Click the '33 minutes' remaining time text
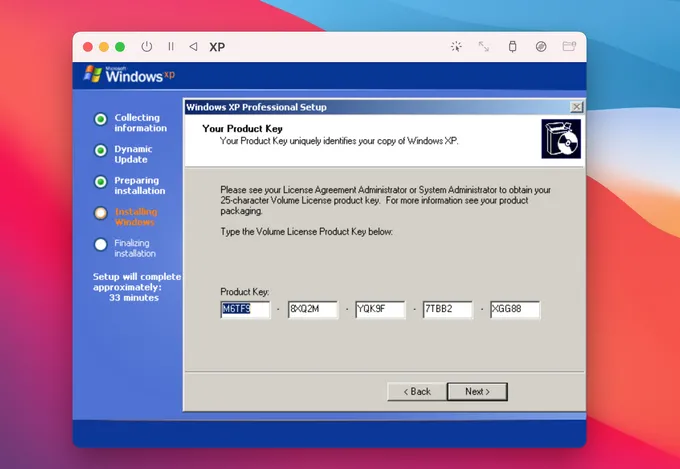This screenshot has width=680, height=469. click(x=134, y=298)
